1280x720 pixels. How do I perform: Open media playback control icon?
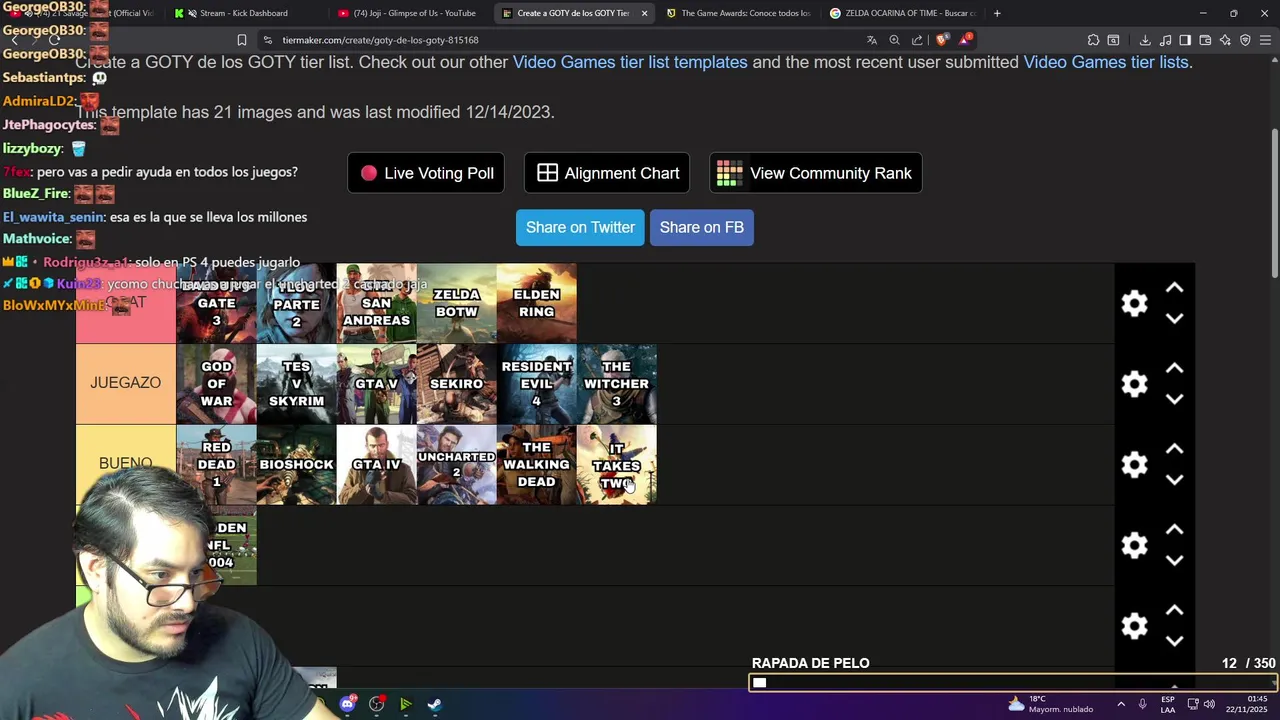click(1165, 40)
